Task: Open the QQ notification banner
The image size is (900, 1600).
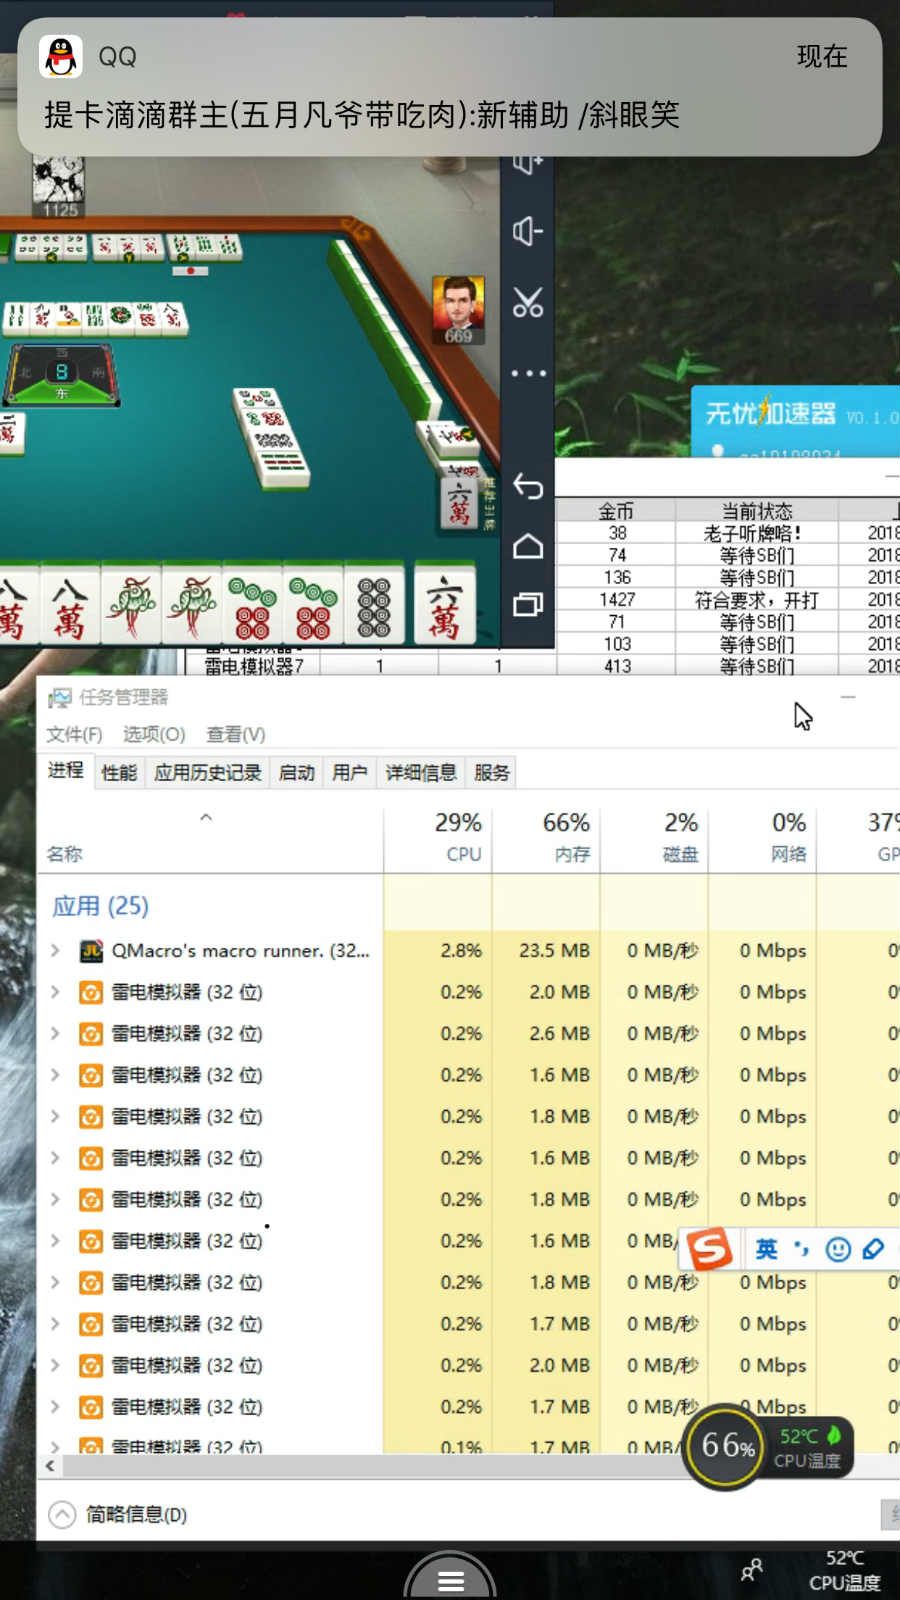Action: pos(450,88)
